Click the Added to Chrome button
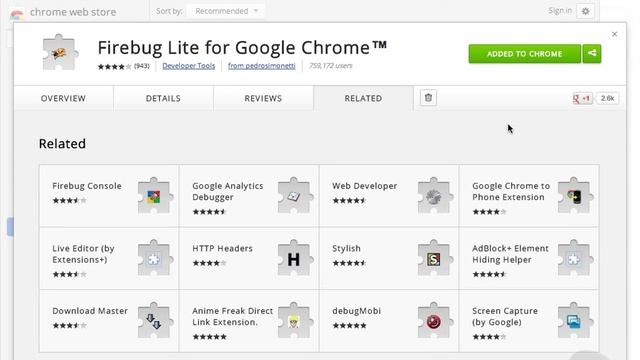 point(524,53)
